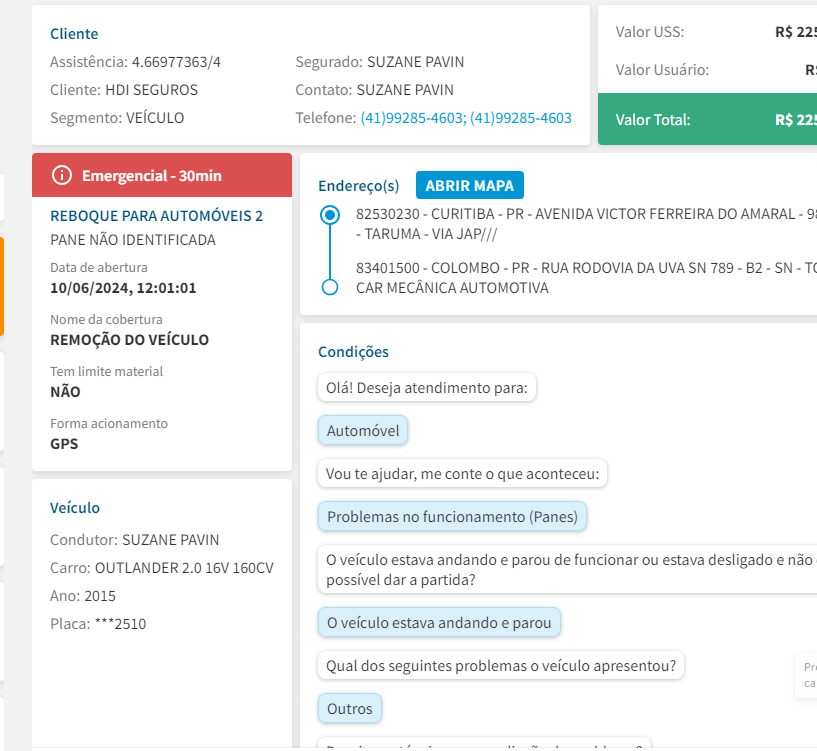Click the REMOÇÃO DO VEÍCULO coverage name

tap(129, 340)
